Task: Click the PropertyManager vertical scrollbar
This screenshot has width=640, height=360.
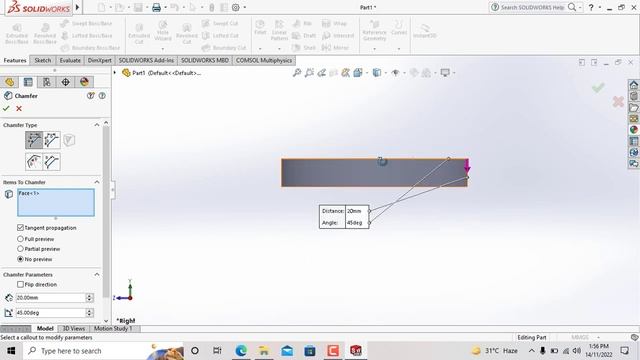Action: pyautogui.click(x=106, y=212)
